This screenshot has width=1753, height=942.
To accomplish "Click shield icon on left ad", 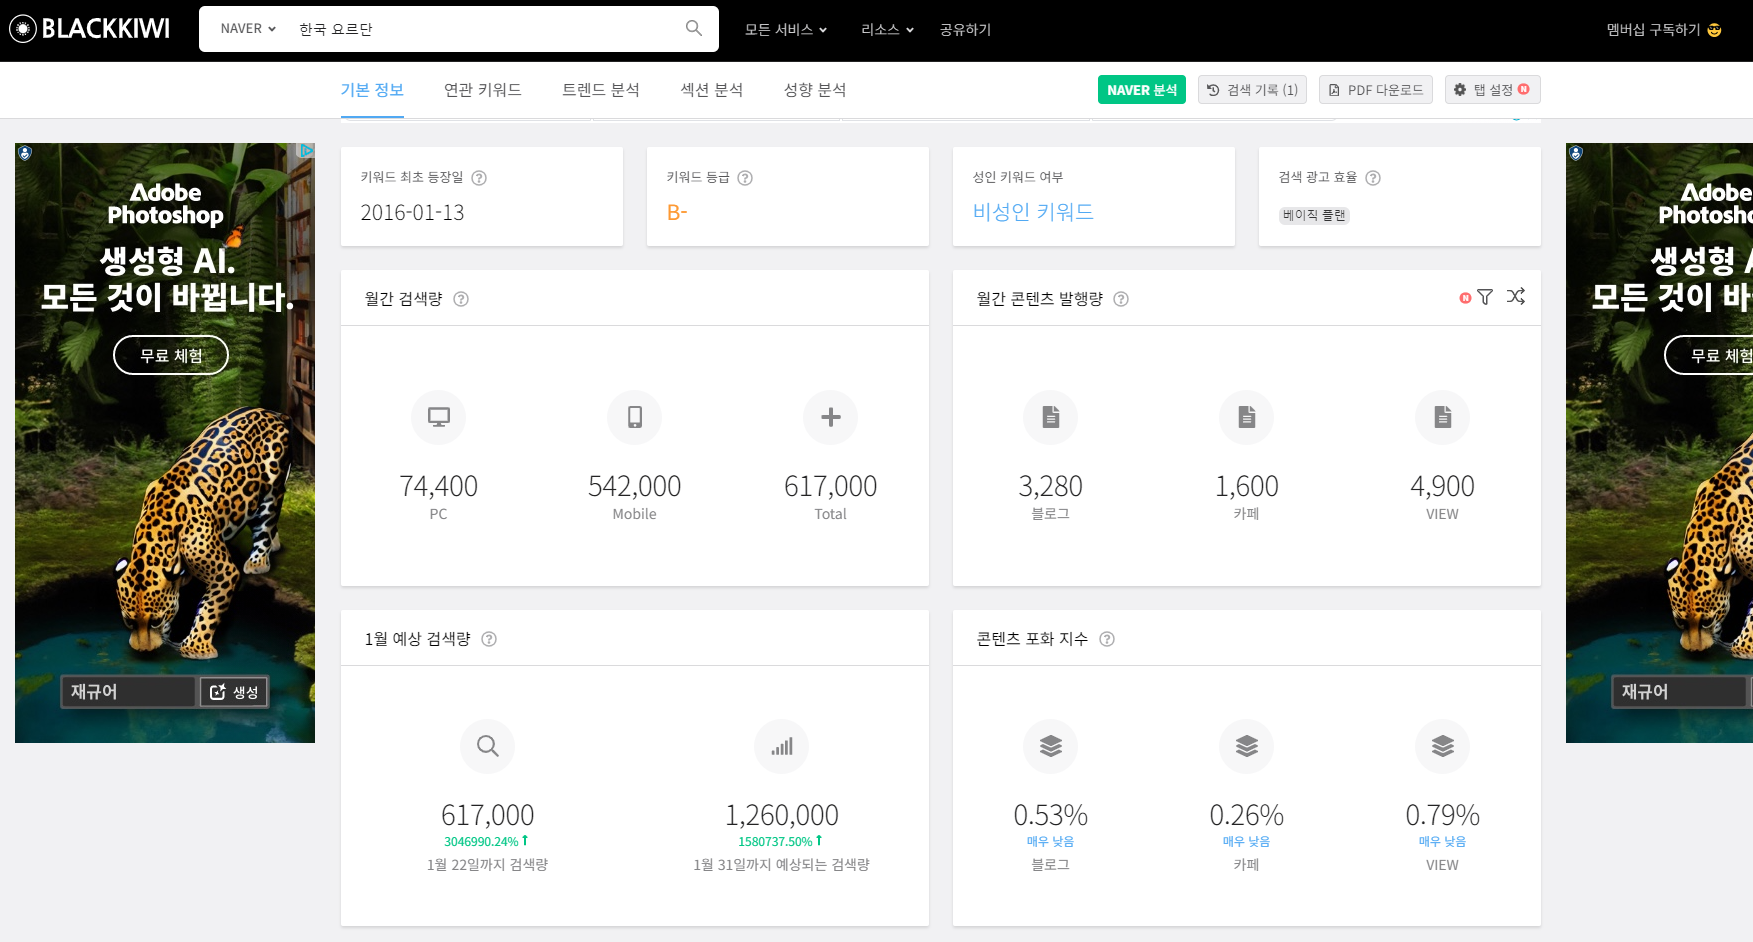I will point(25,153).
